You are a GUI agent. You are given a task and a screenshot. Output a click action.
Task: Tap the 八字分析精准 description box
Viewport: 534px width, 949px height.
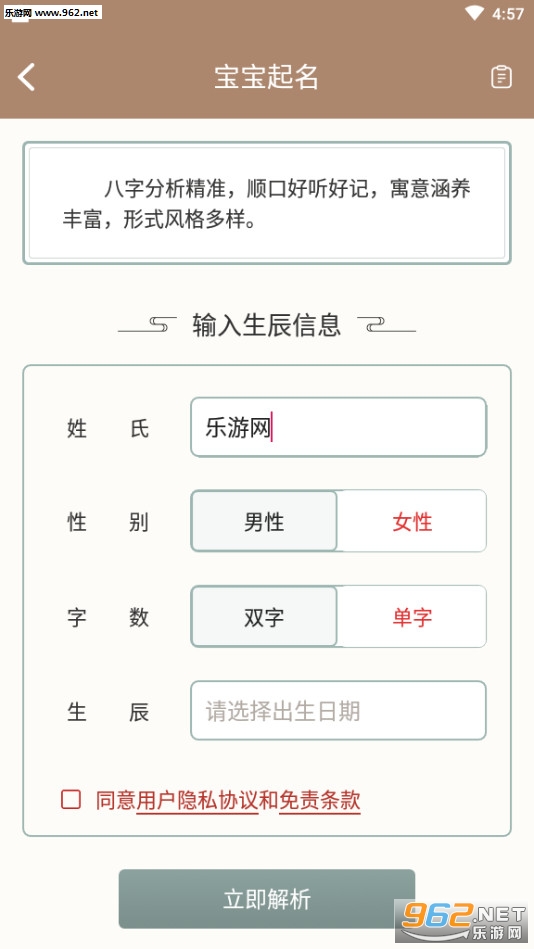pyautogui.click(x=267, y=203)
